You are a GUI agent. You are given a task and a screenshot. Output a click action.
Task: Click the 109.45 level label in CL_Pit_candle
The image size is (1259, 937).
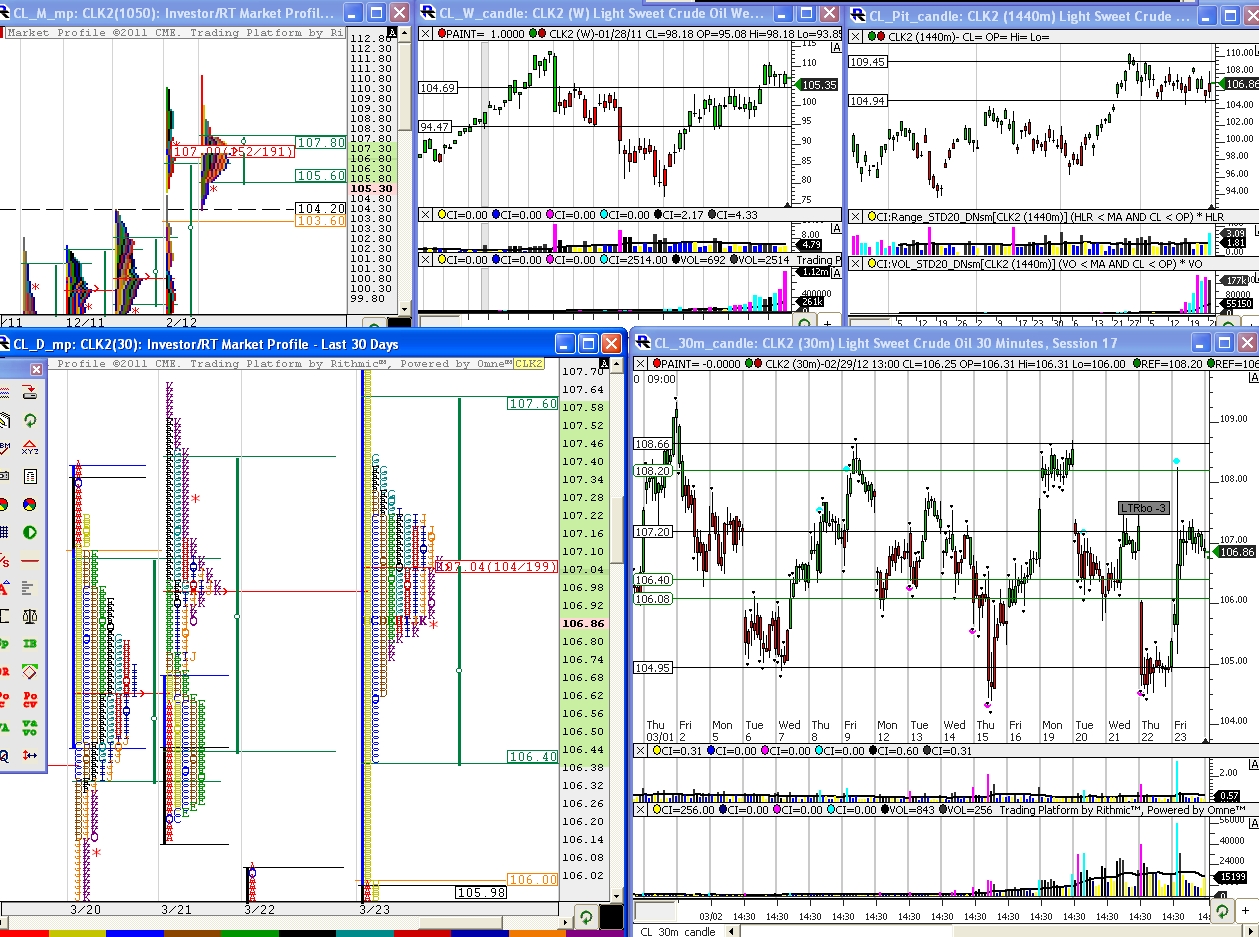(868, 61)
